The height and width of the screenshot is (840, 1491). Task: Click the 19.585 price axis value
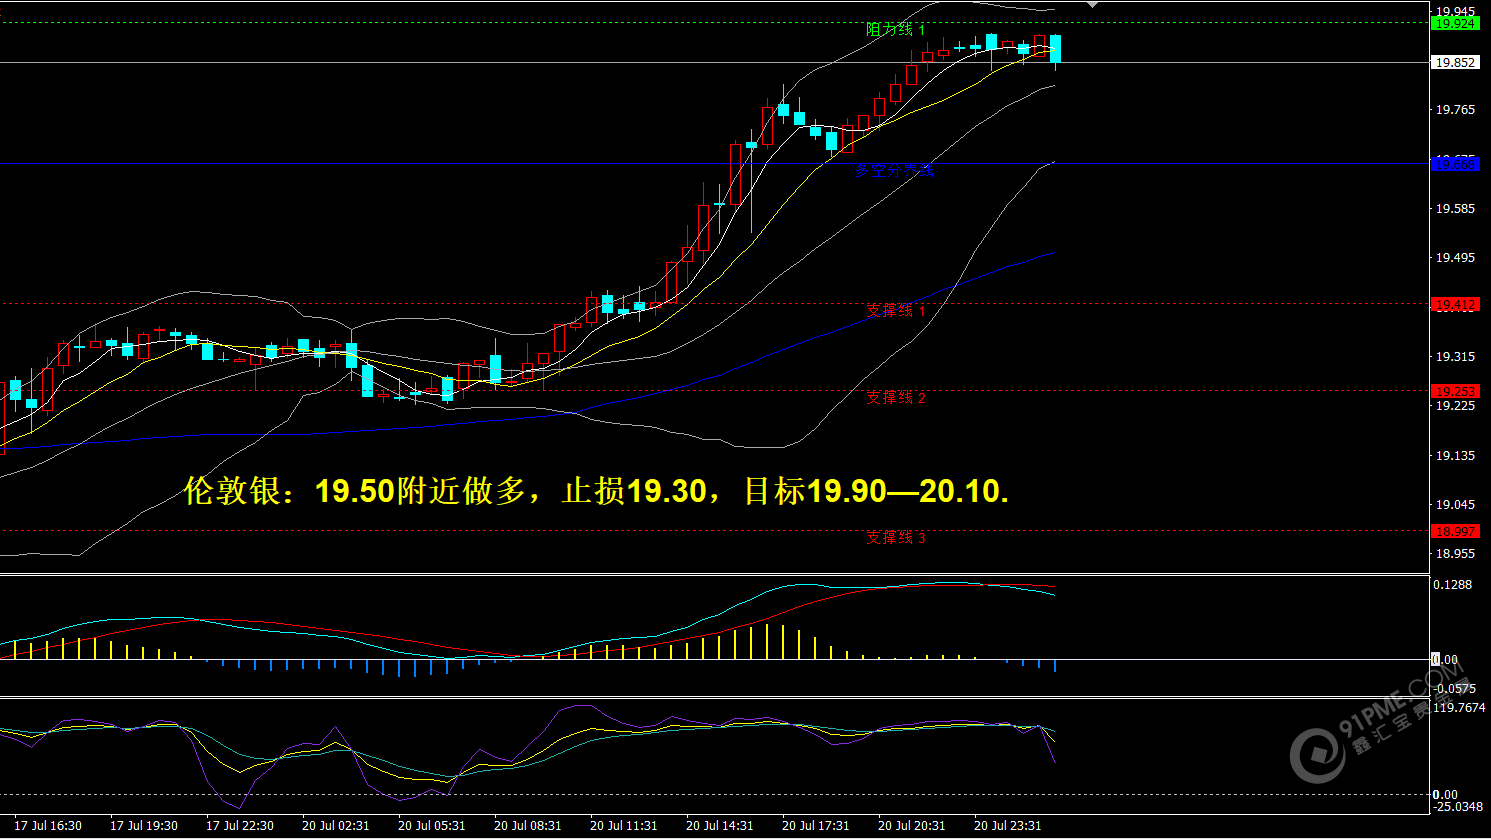[1455, 209]
